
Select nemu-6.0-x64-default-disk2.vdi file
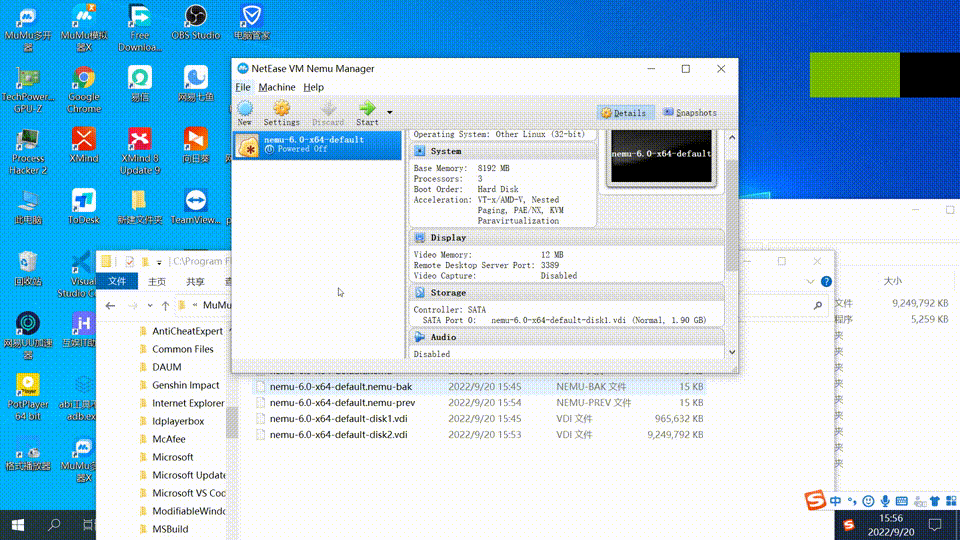(x=479, y=435)
